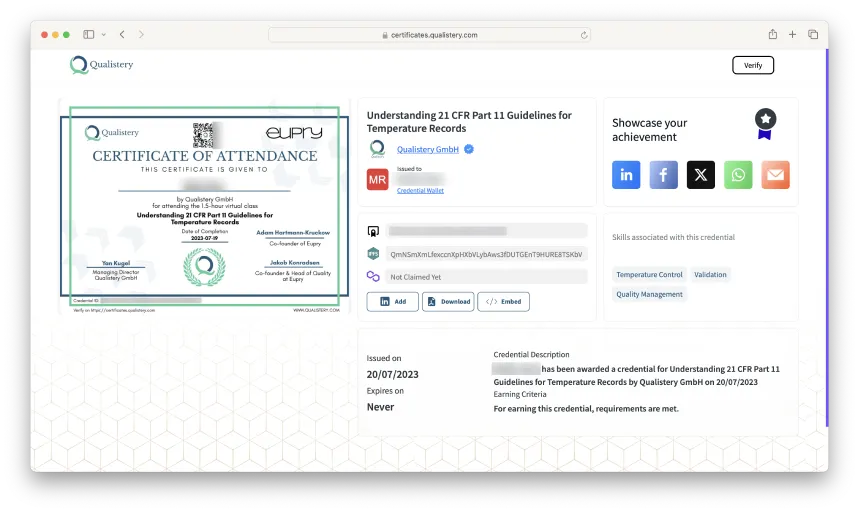Open Safari share menu icon
The height and width of the screenshot is (512, 859).
pyautogui.click(x=773, y=34)
